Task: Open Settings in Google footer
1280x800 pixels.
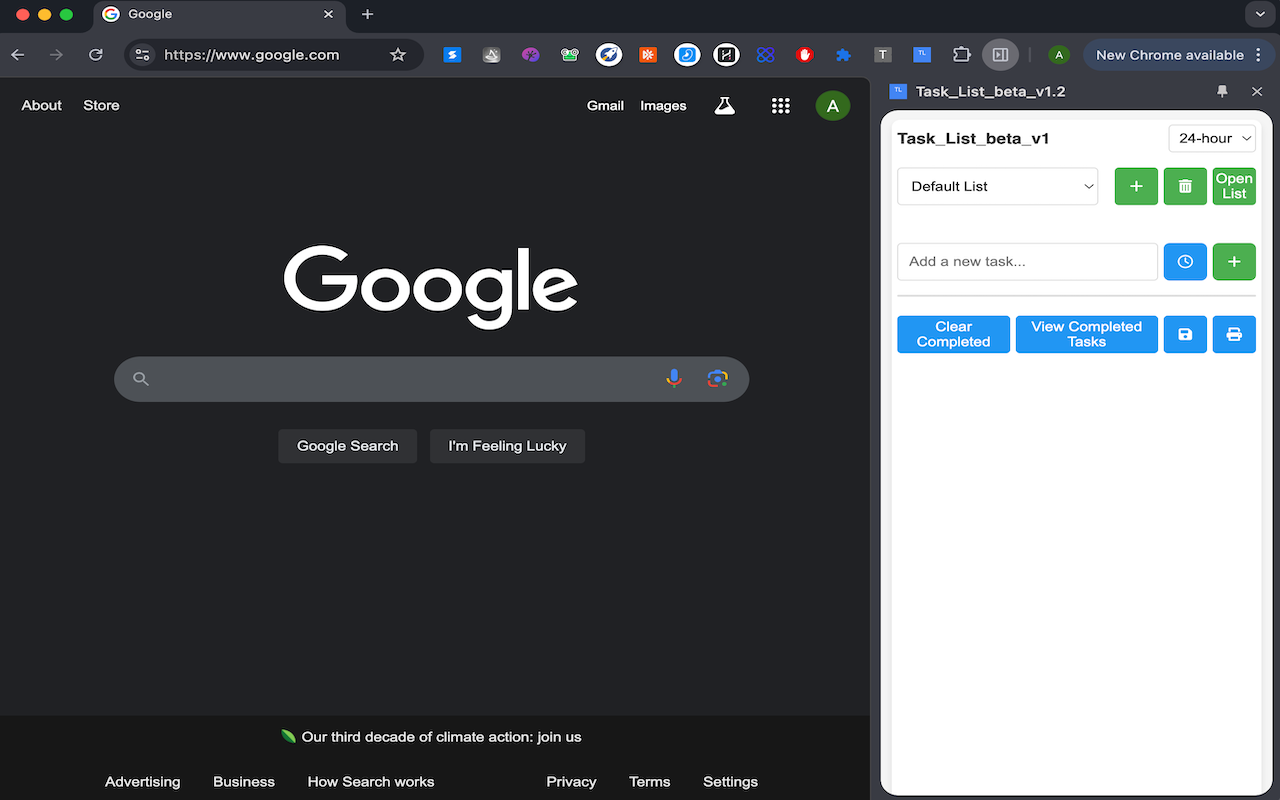Action: coord(730,782)
